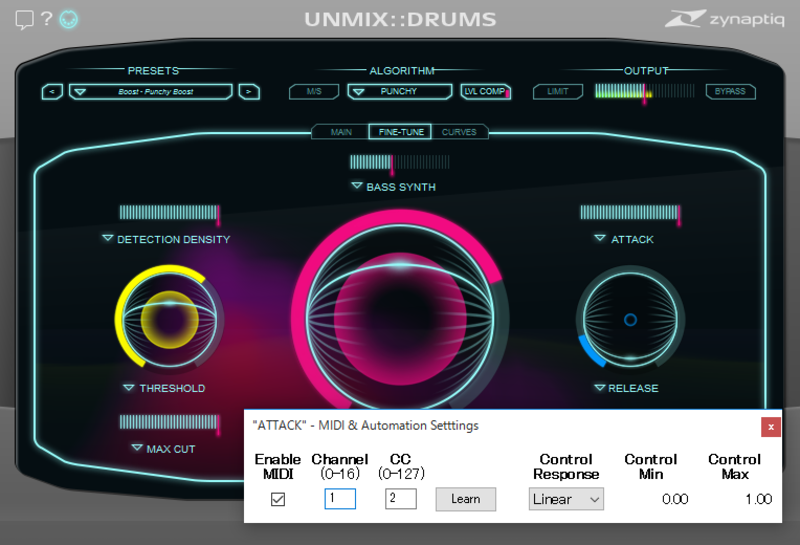Open the BASS SYNTH dropdown triangle
Viewport: 800px width, 545px height.
tap(357, 186)
